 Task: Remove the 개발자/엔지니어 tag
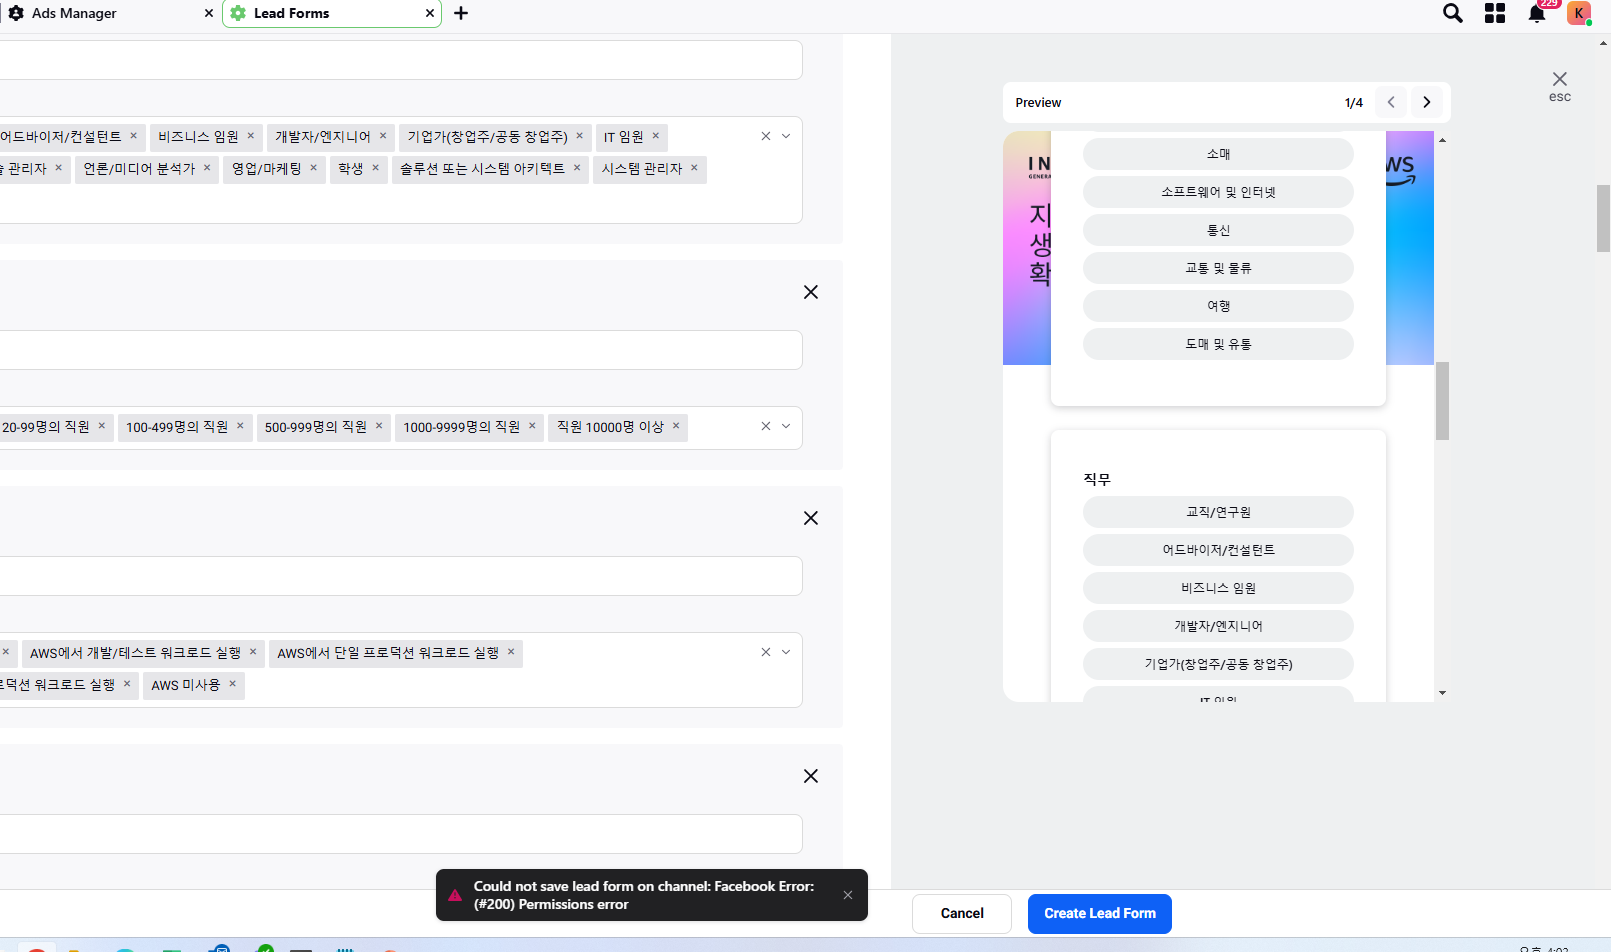[383, 136]
